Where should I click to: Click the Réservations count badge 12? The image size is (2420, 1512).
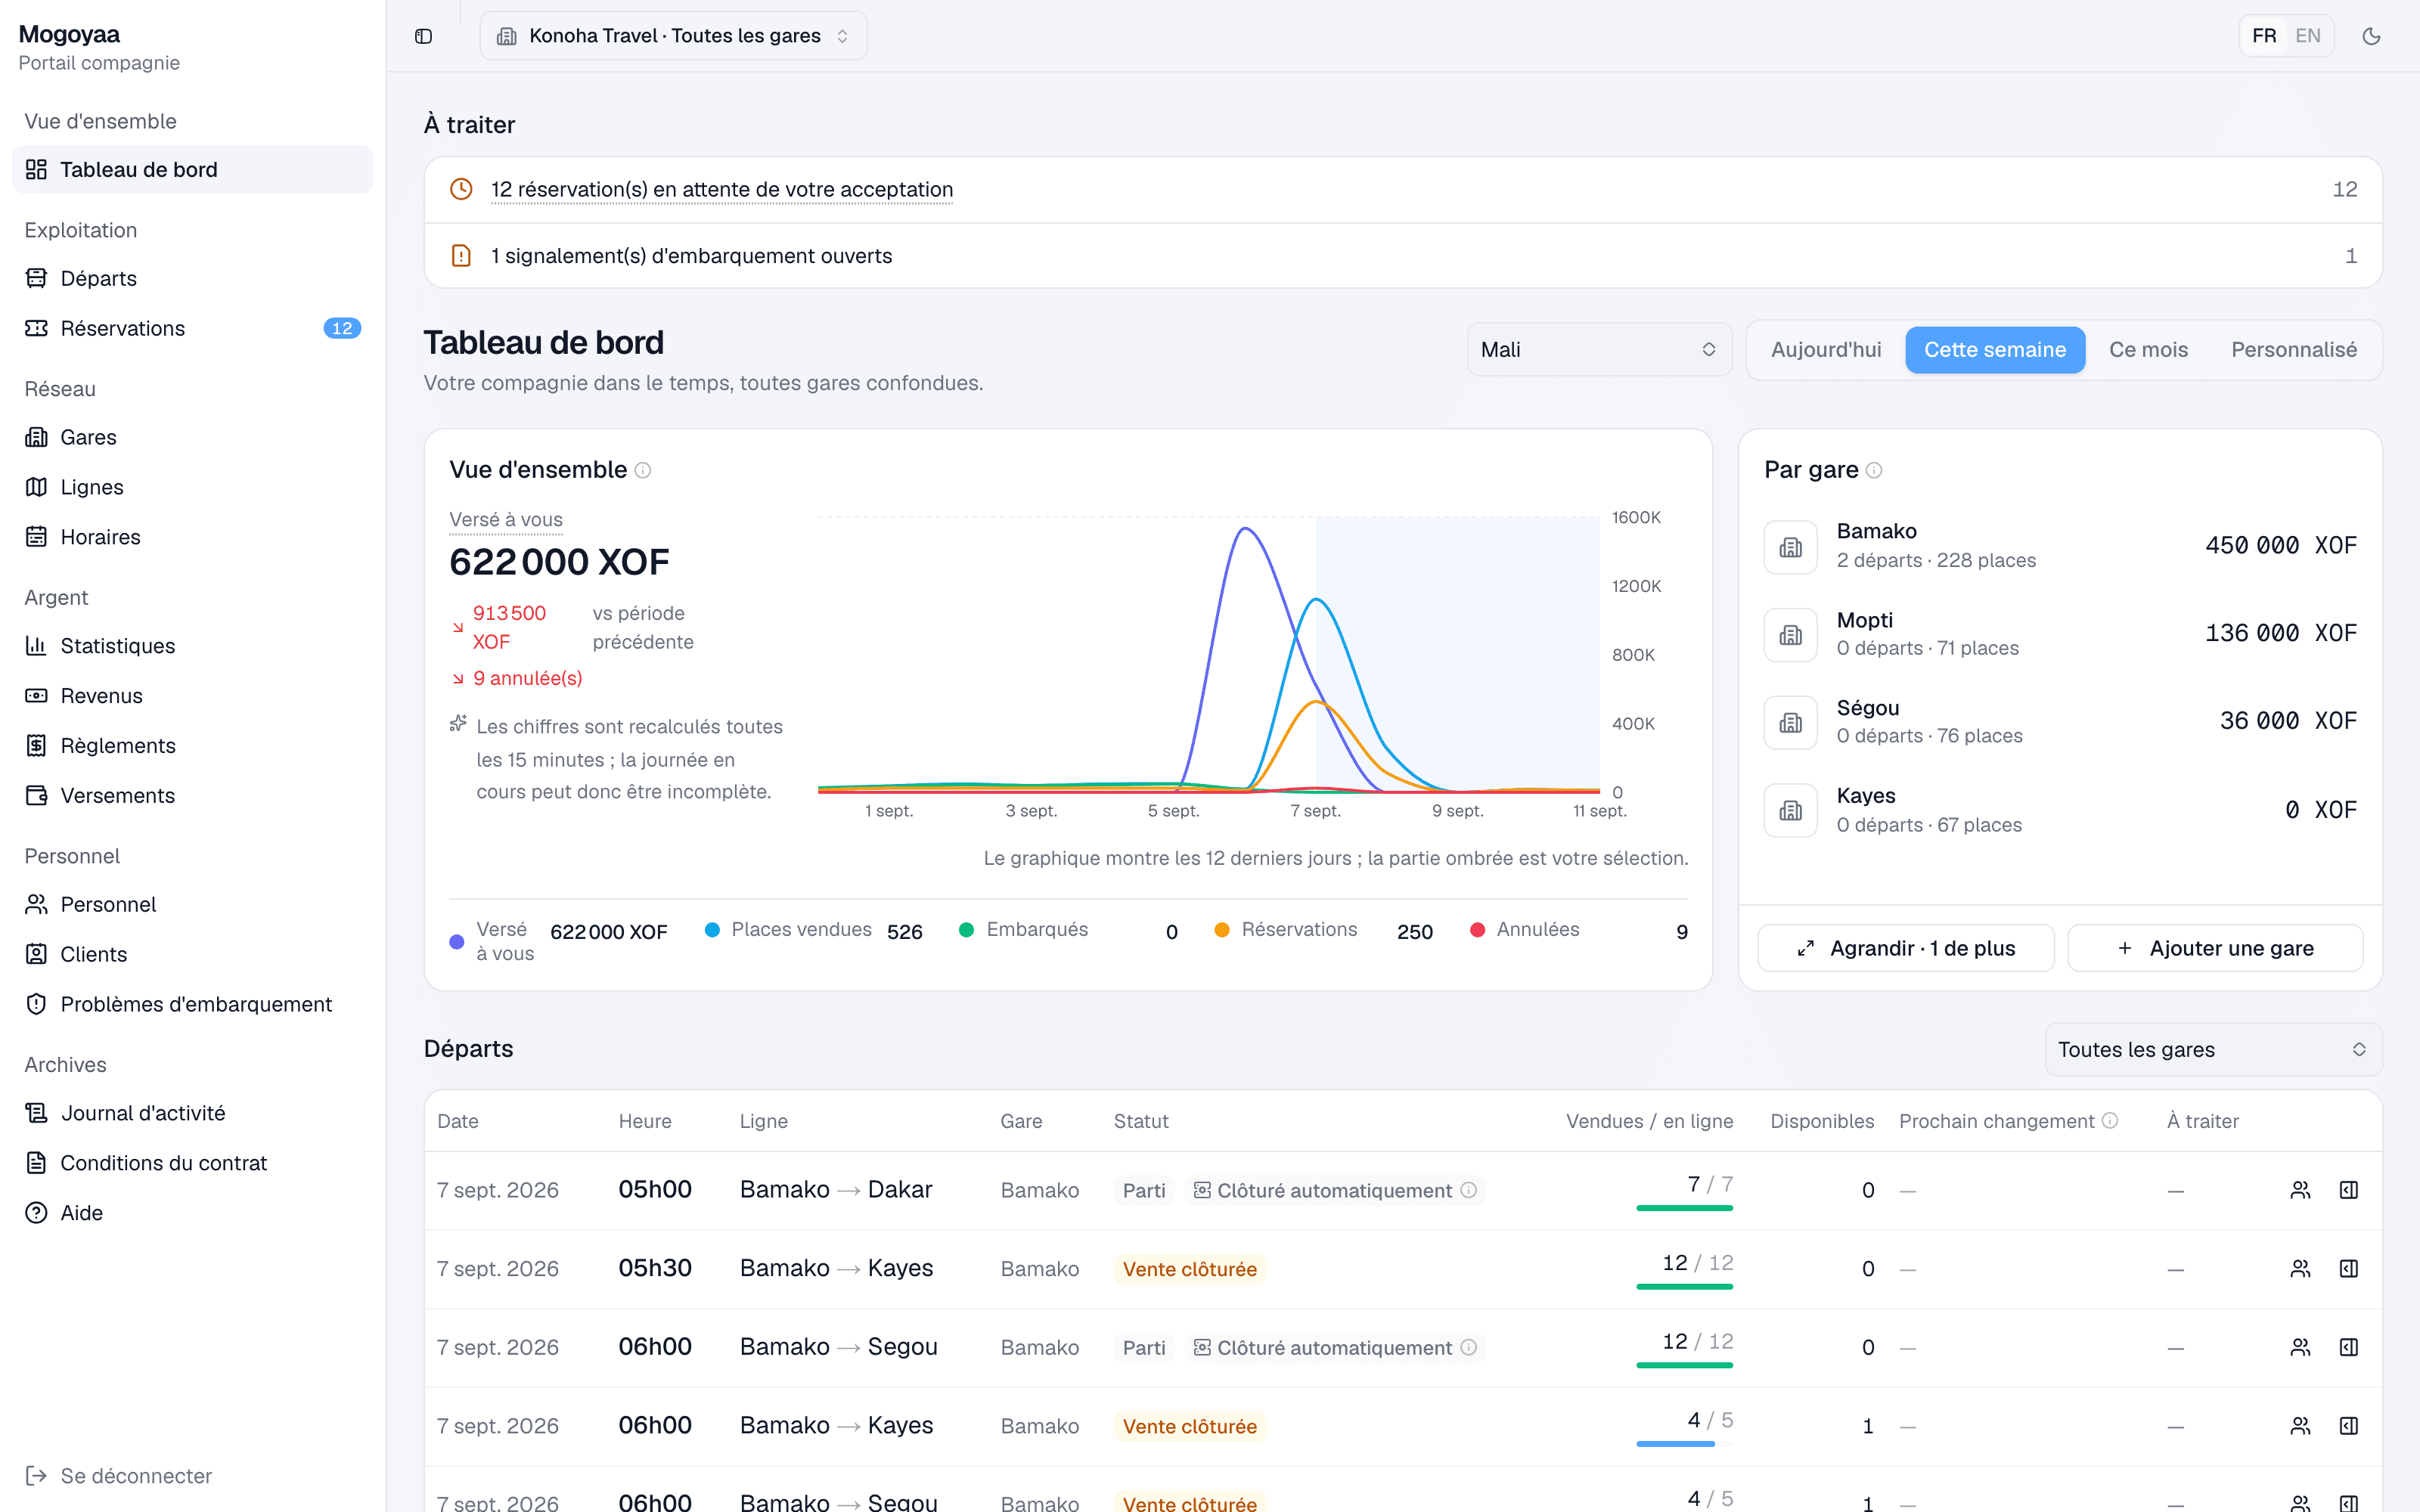[x=342, y=328]
